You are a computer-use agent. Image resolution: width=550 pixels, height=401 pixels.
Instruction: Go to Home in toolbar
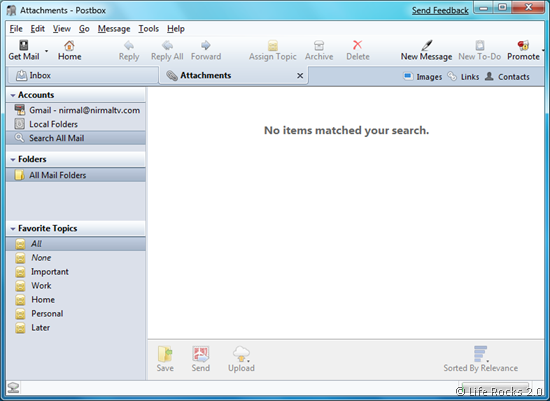[69, 51]
